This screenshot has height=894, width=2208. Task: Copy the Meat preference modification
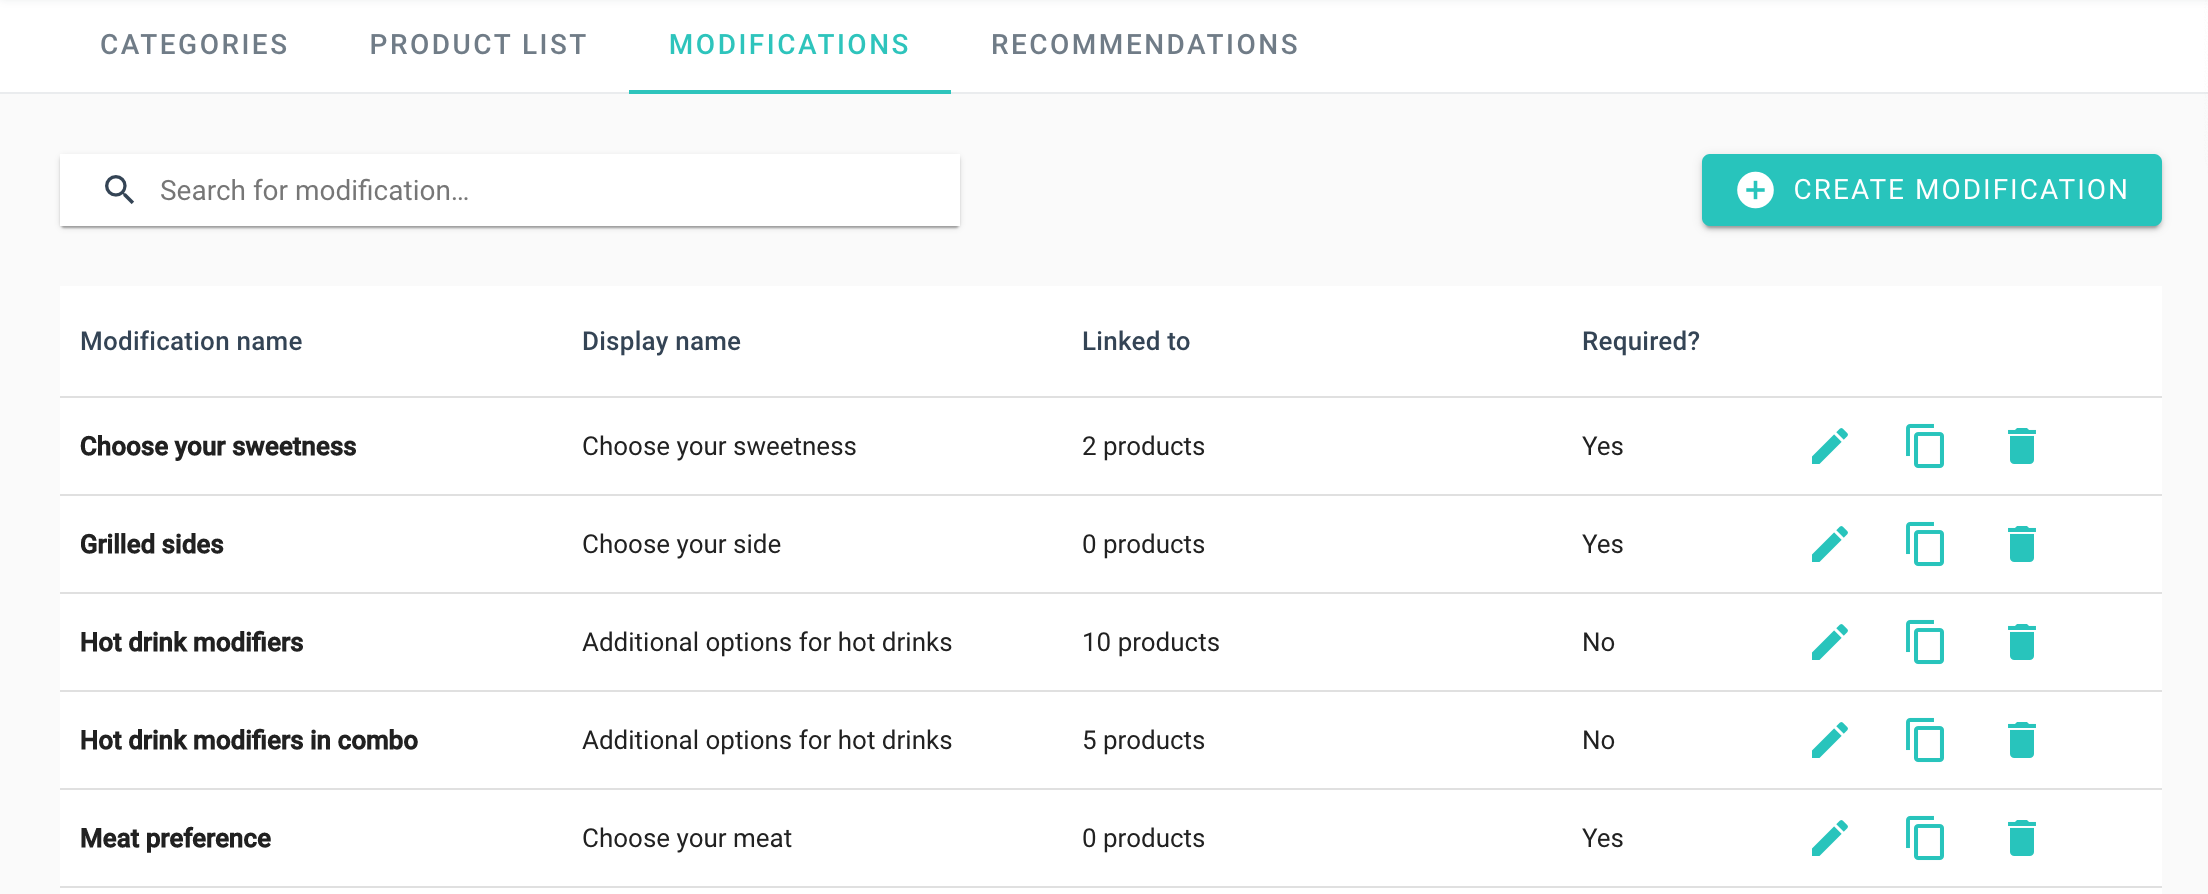pos(1925,838)
